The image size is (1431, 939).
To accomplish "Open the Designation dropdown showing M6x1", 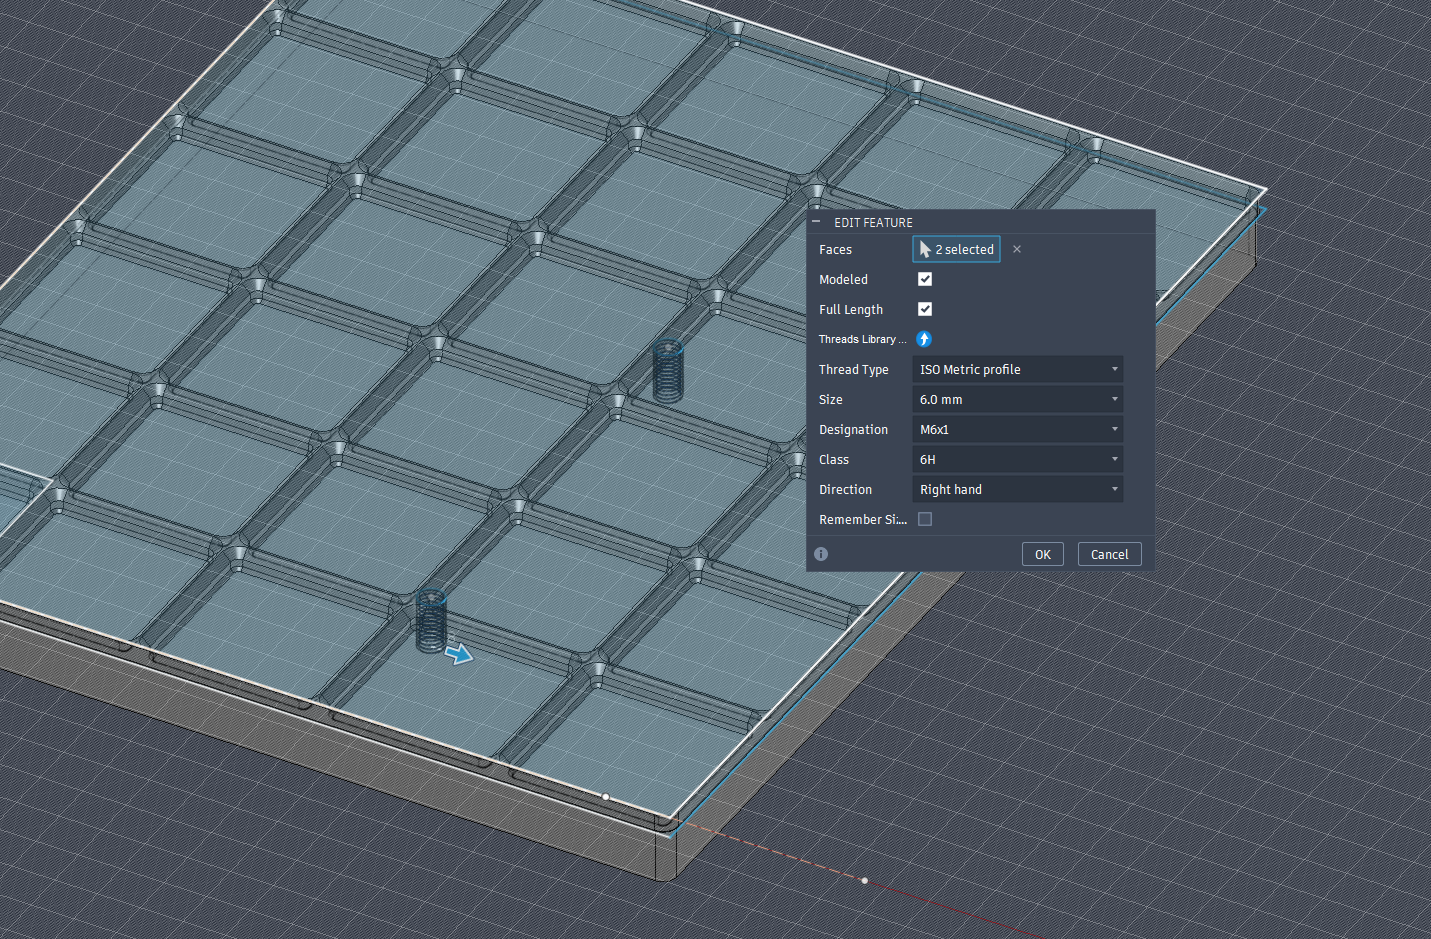I will [x=1018, y=429].
